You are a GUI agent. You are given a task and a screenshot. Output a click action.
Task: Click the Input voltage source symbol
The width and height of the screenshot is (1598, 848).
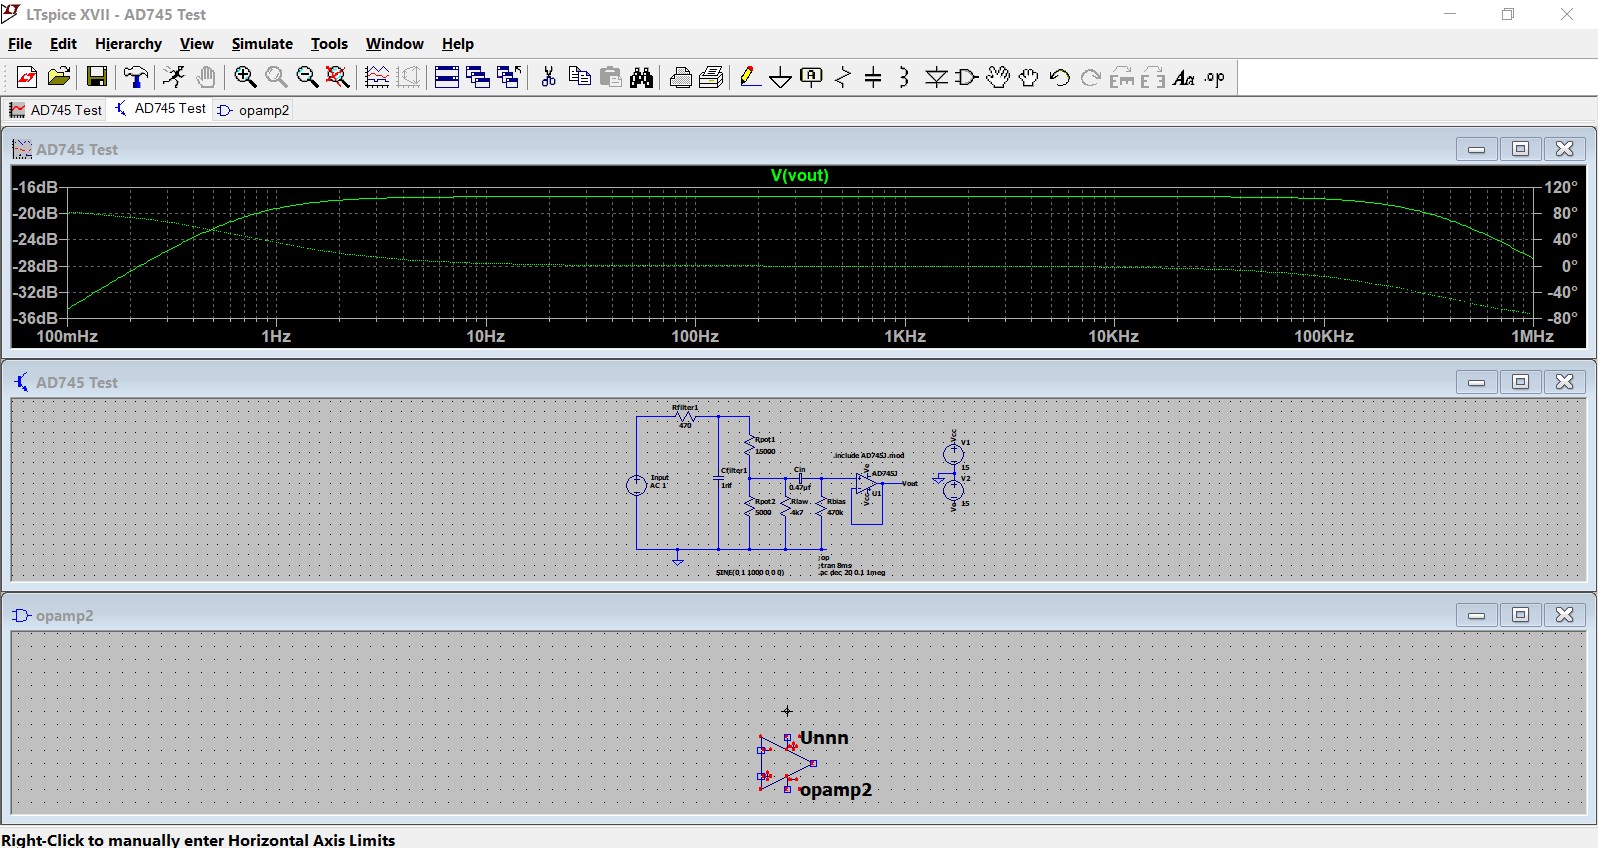point(636,485)
